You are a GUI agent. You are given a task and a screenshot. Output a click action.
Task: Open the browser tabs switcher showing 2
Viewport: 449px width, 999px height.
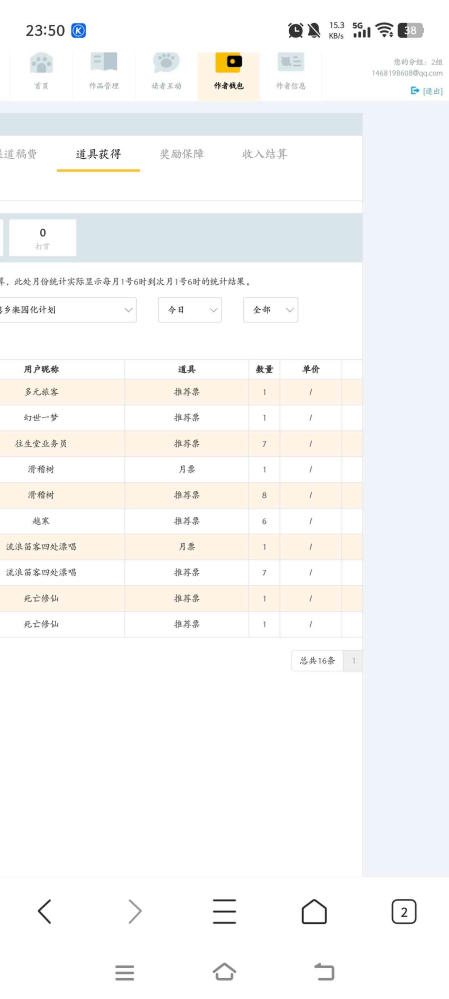point(404,912)
